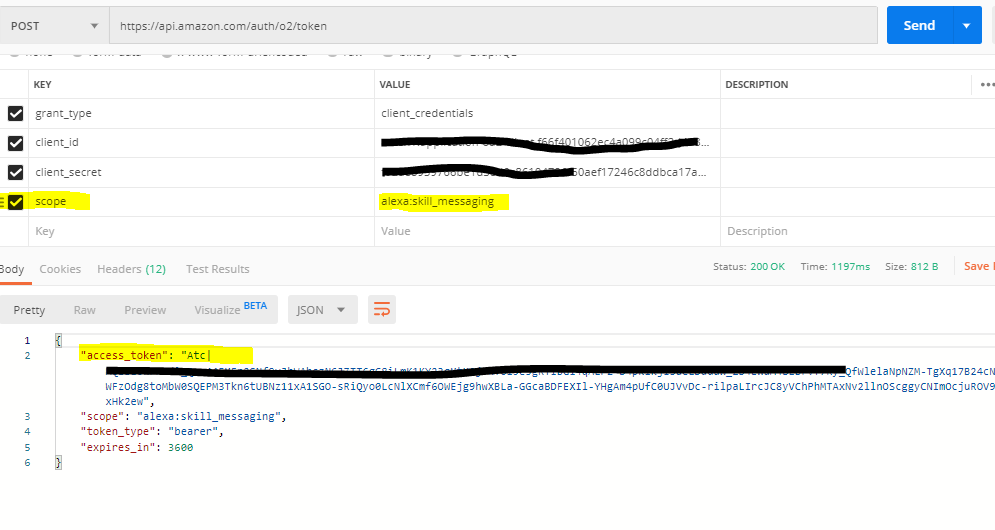Click the KEY column header
Image resolution: width=995 pixels, height=530 pixels.
pos(43,84)
